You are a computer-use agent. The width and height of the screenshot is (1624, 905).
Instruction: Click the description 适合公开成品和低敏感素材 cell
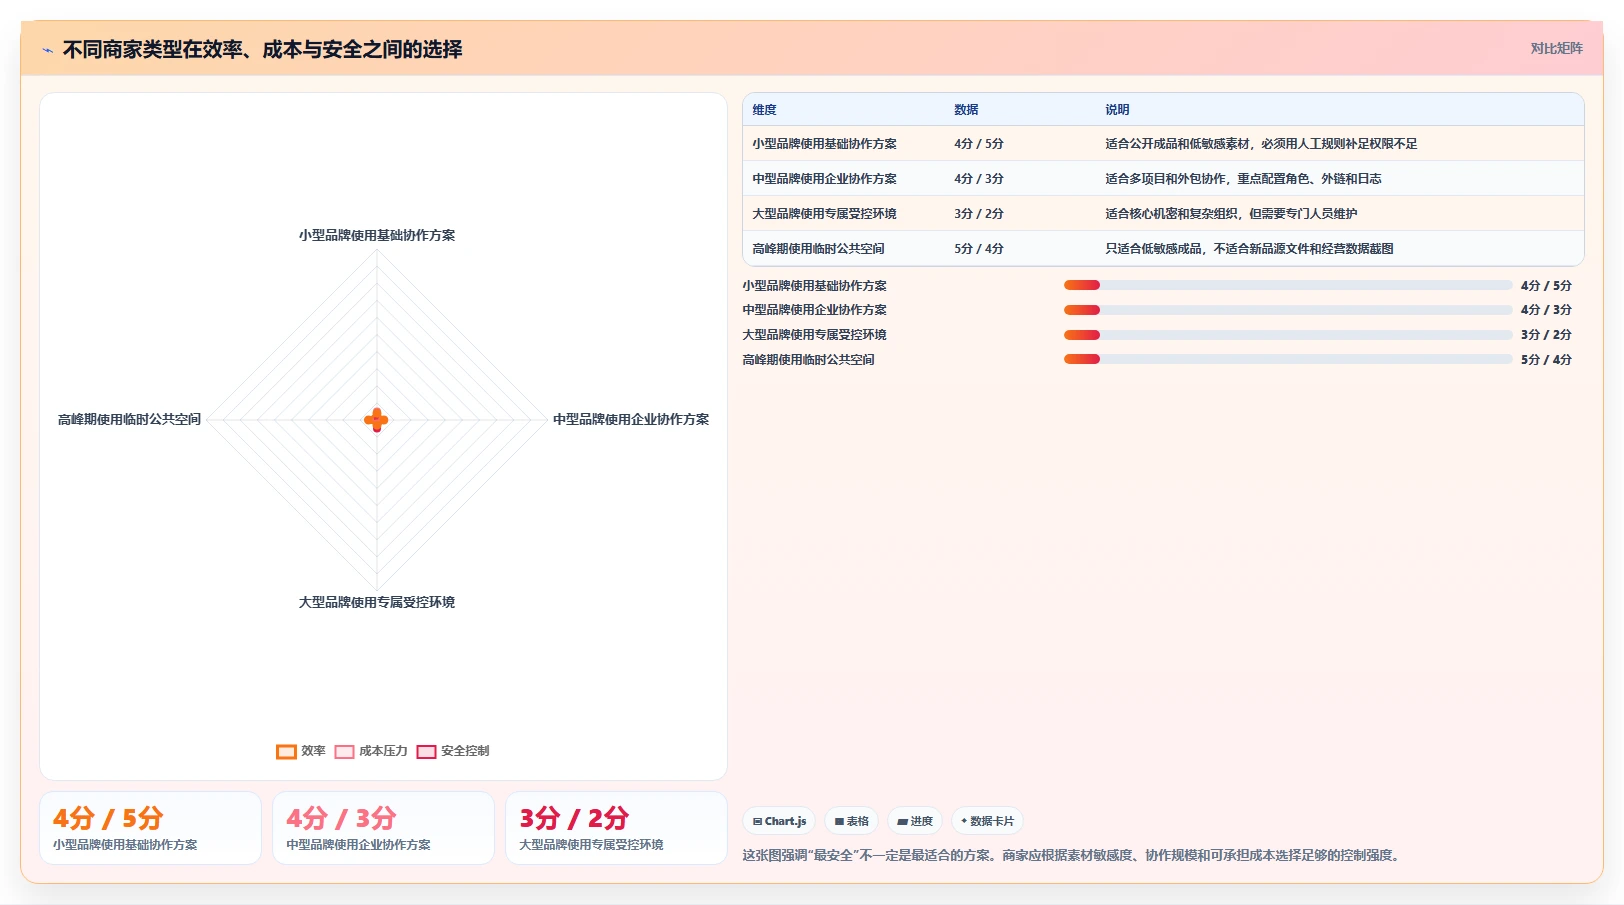pyautogui.click(x=1261, y=144)
